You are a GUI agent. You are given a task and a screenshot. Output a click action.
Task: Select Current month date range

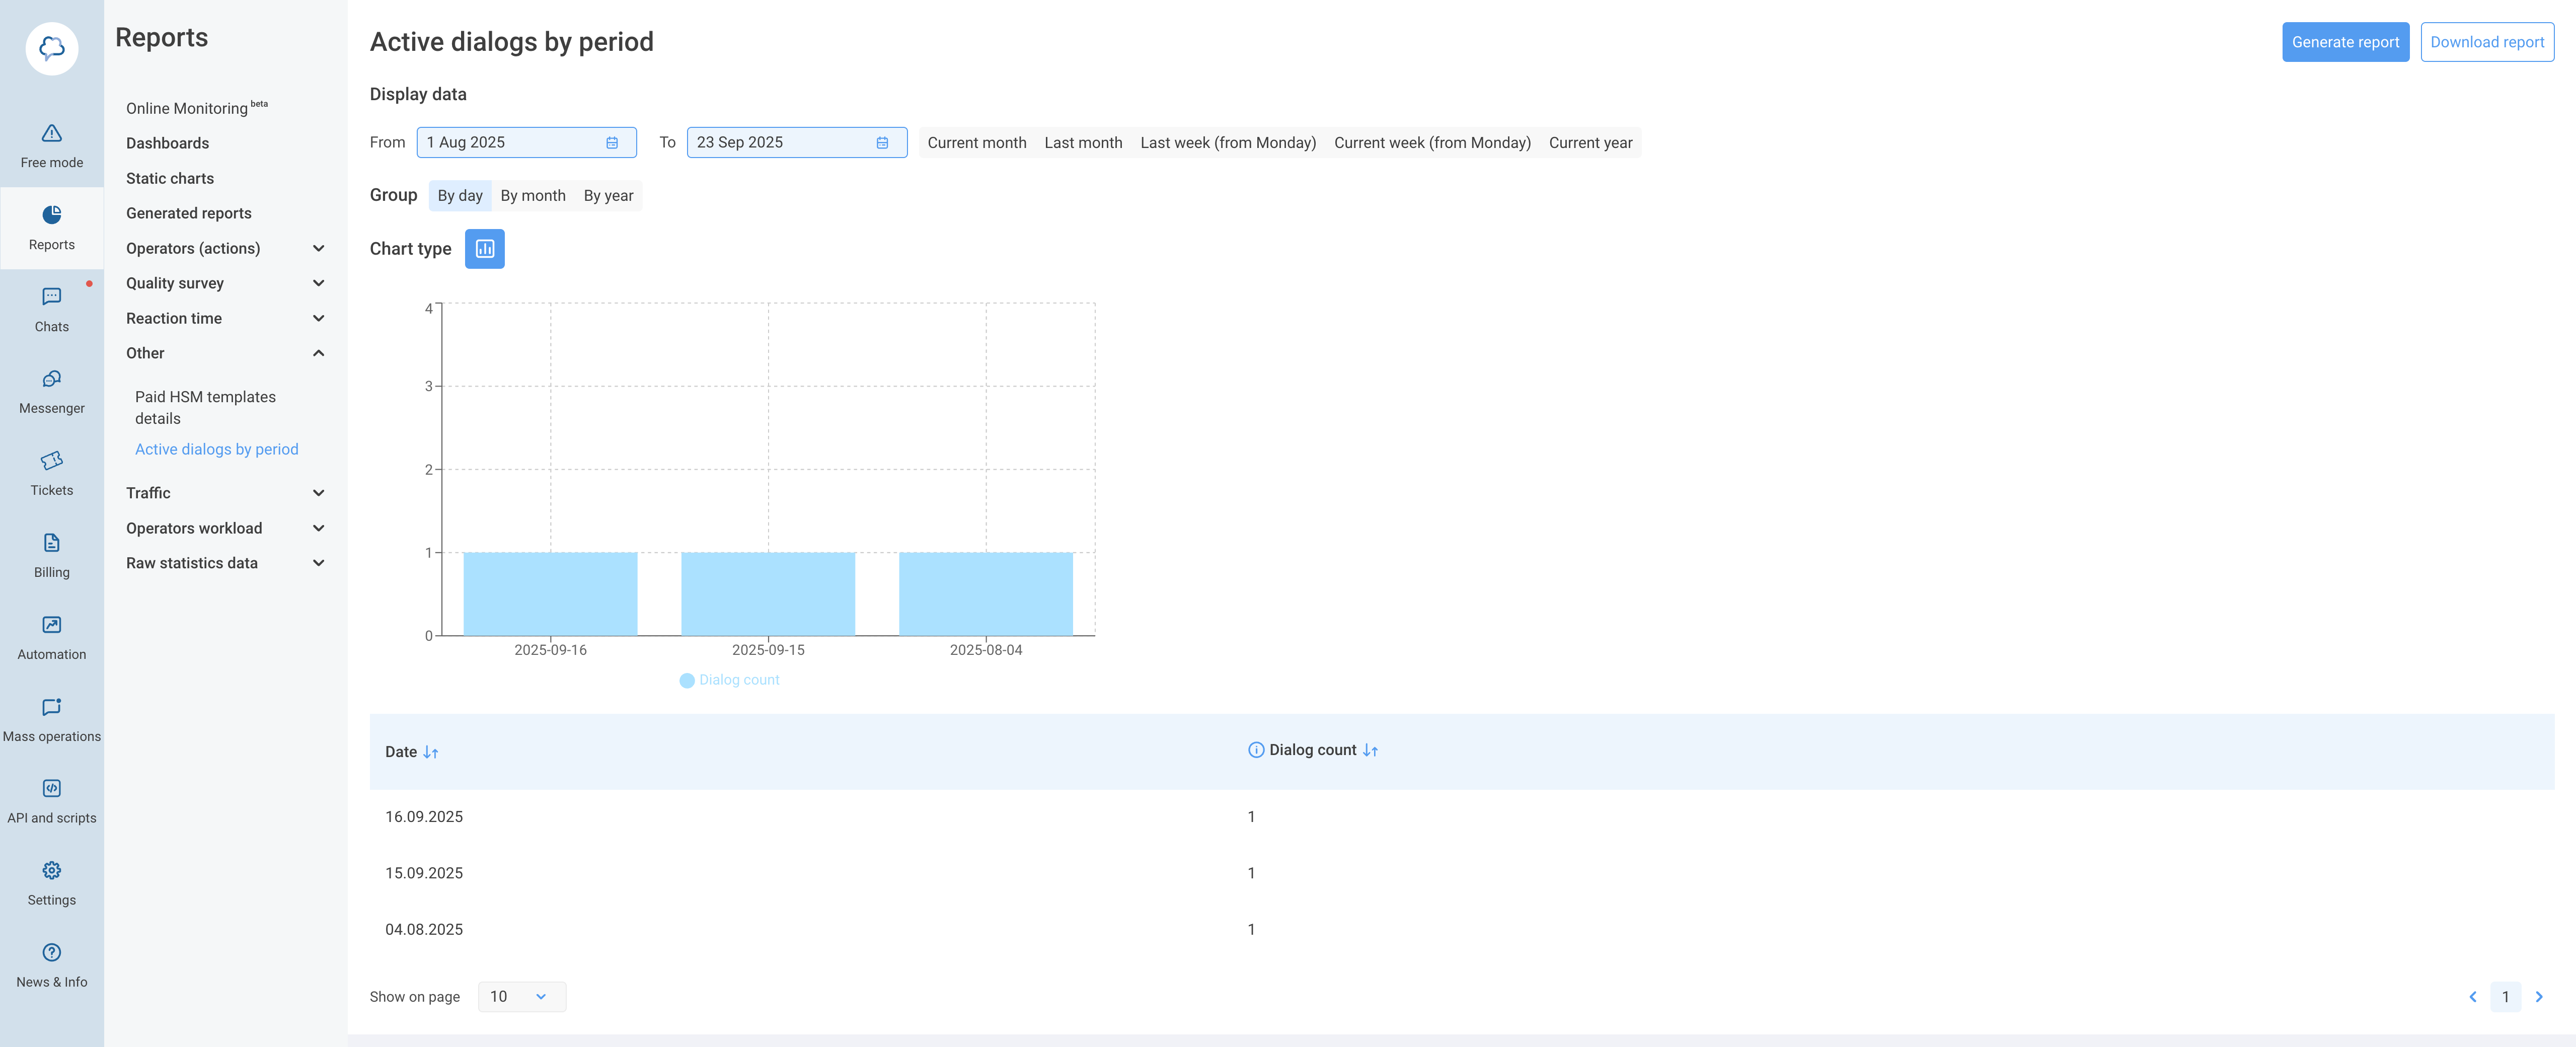point(977,143)
